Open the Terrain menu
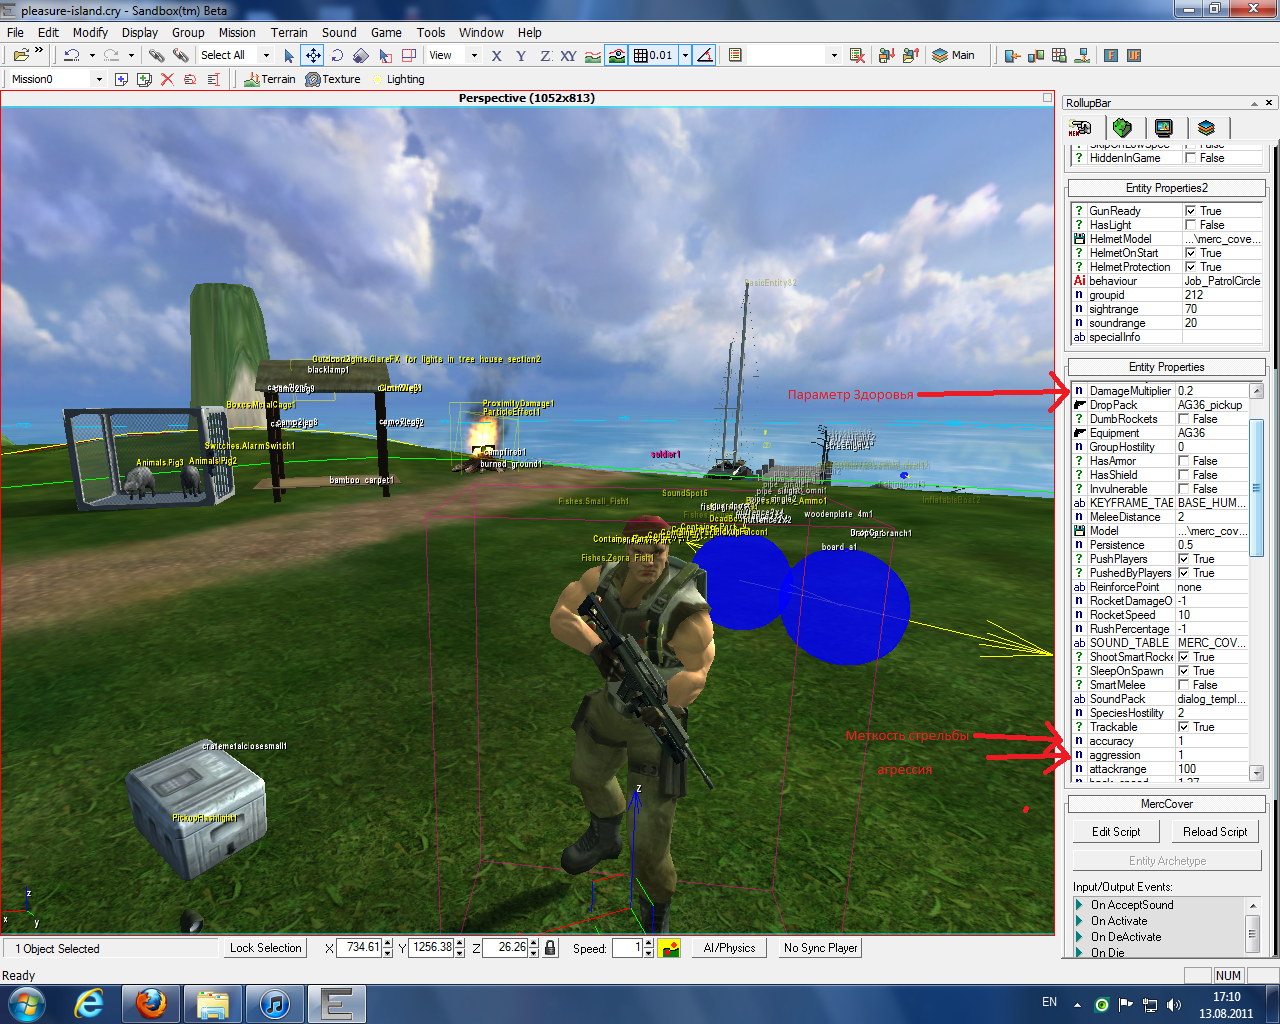 [289, 32]
